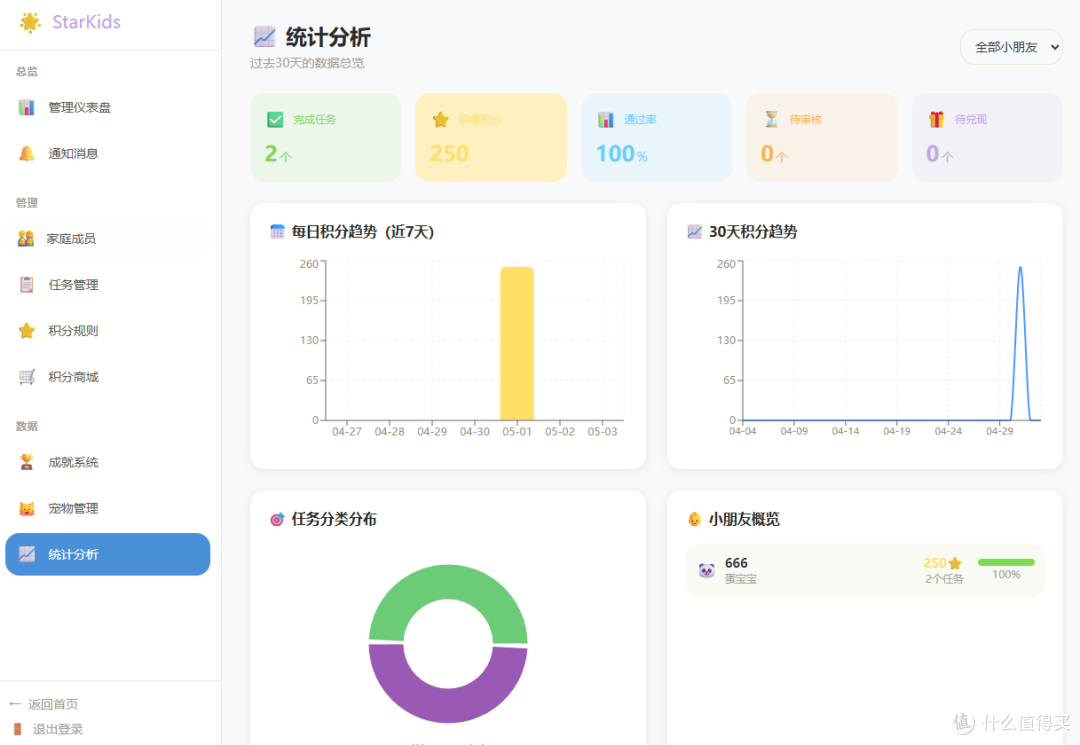Click the trophy icon for 成就系统
Screen dimensions: 1080x745
(x=26, y=462)
